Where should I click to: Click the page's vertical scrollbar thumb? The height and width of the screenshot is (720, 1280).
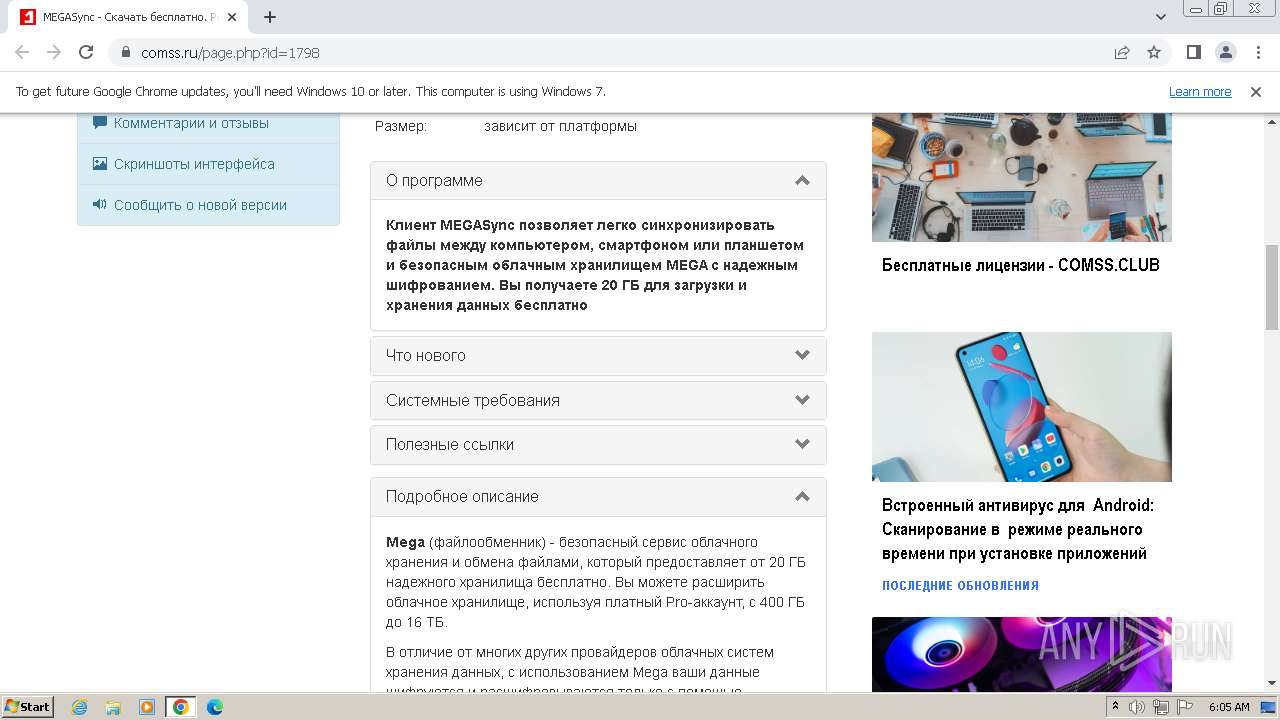tap(1272, 287)
